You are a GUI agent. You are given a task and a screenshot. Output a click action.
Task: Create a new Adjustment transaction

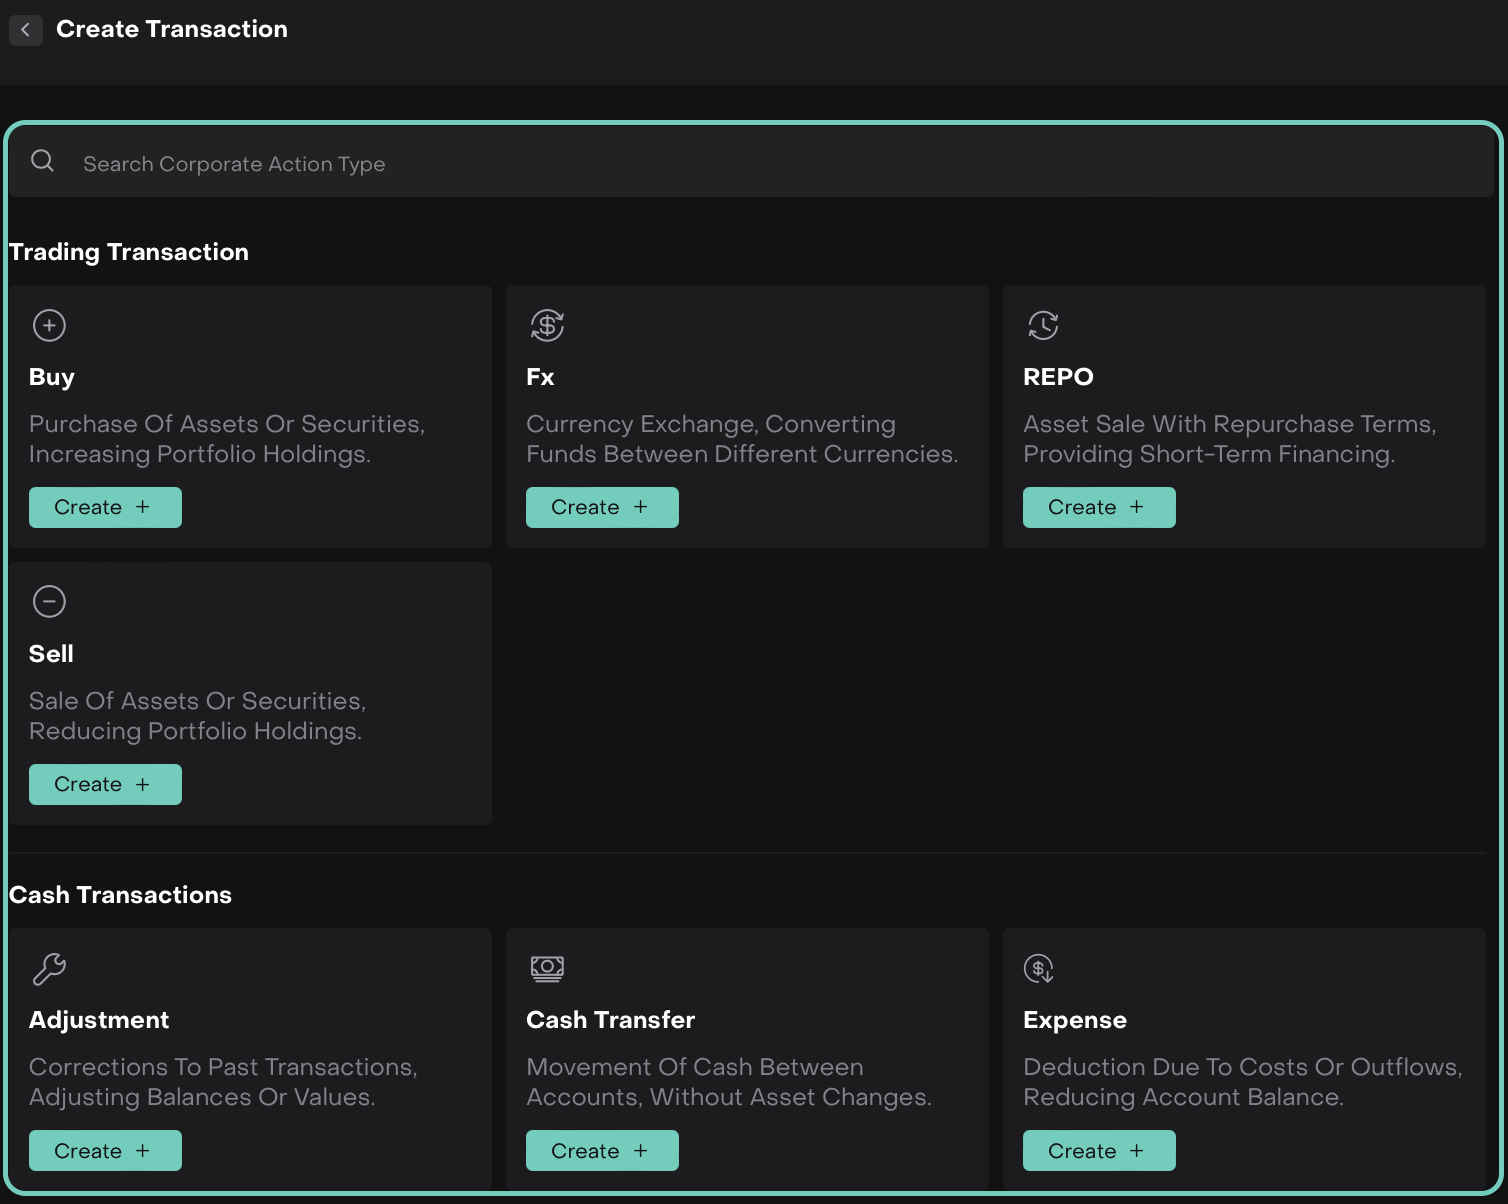105,1150
